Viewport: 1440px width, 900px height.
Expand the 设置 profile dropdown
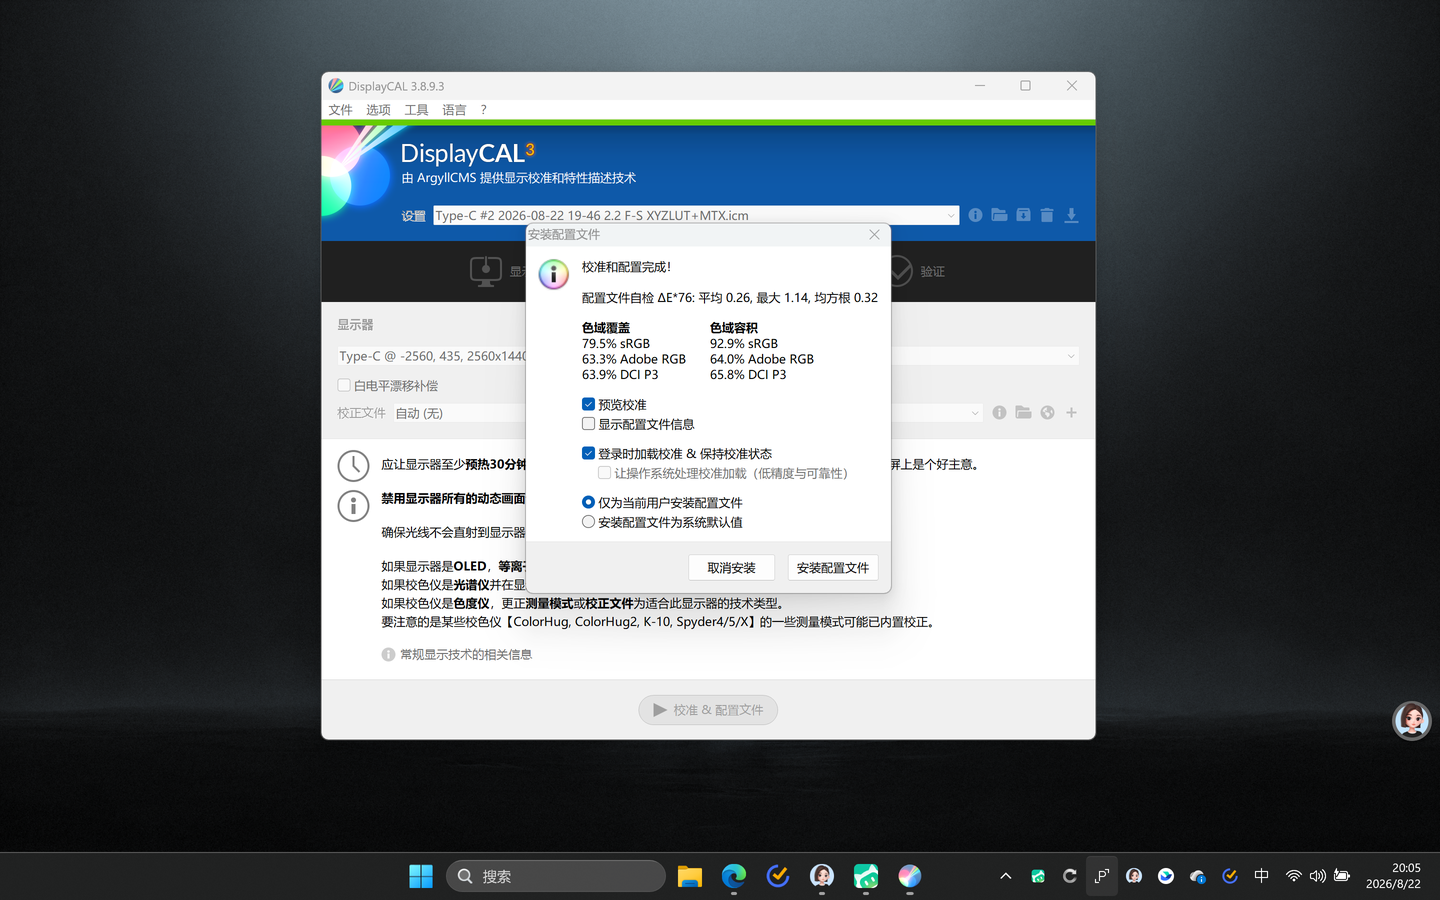click(950, 215)
